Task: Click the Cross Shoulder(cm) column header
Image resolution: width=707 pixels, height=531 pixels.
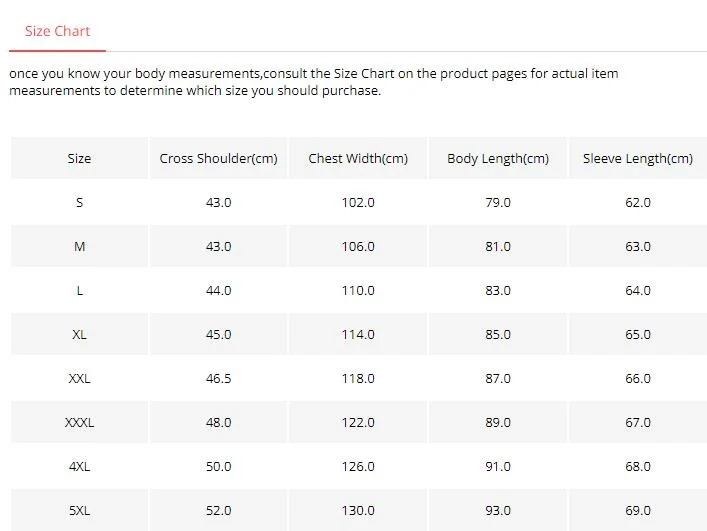Action: click(218, 159)
